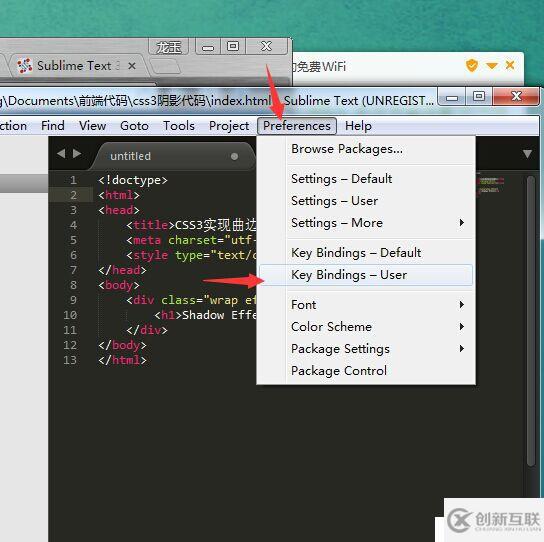Open the Project menu
The width and height of the screenshot is (544, 542).
[x=229, y=126]
